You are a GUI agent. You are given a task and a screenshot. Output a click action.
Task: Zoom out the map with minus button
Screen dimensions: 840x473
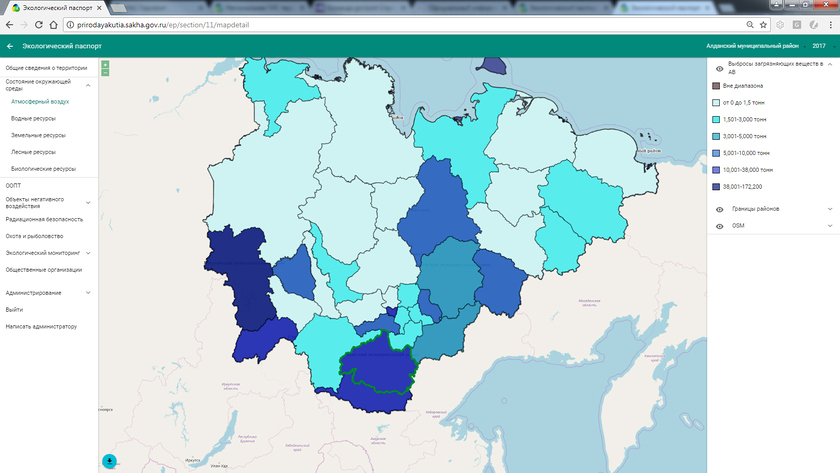click(x=105, y=73)
